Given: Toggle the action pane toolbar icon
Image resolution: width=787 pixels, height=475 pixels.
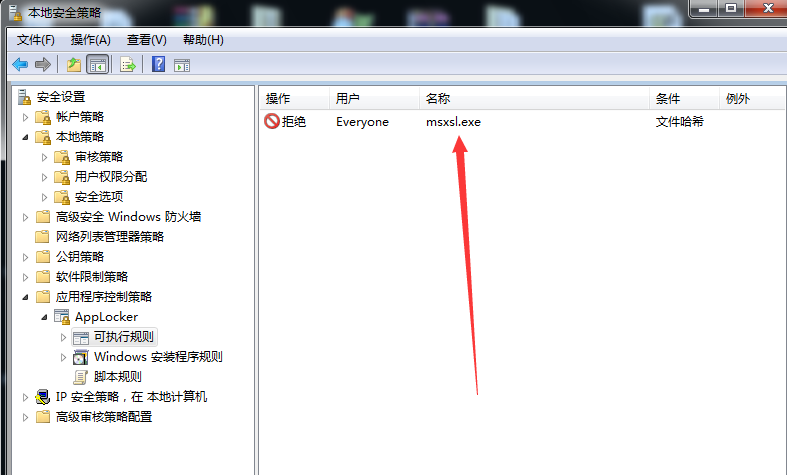Looking at the screenshot, I should 182,65.
